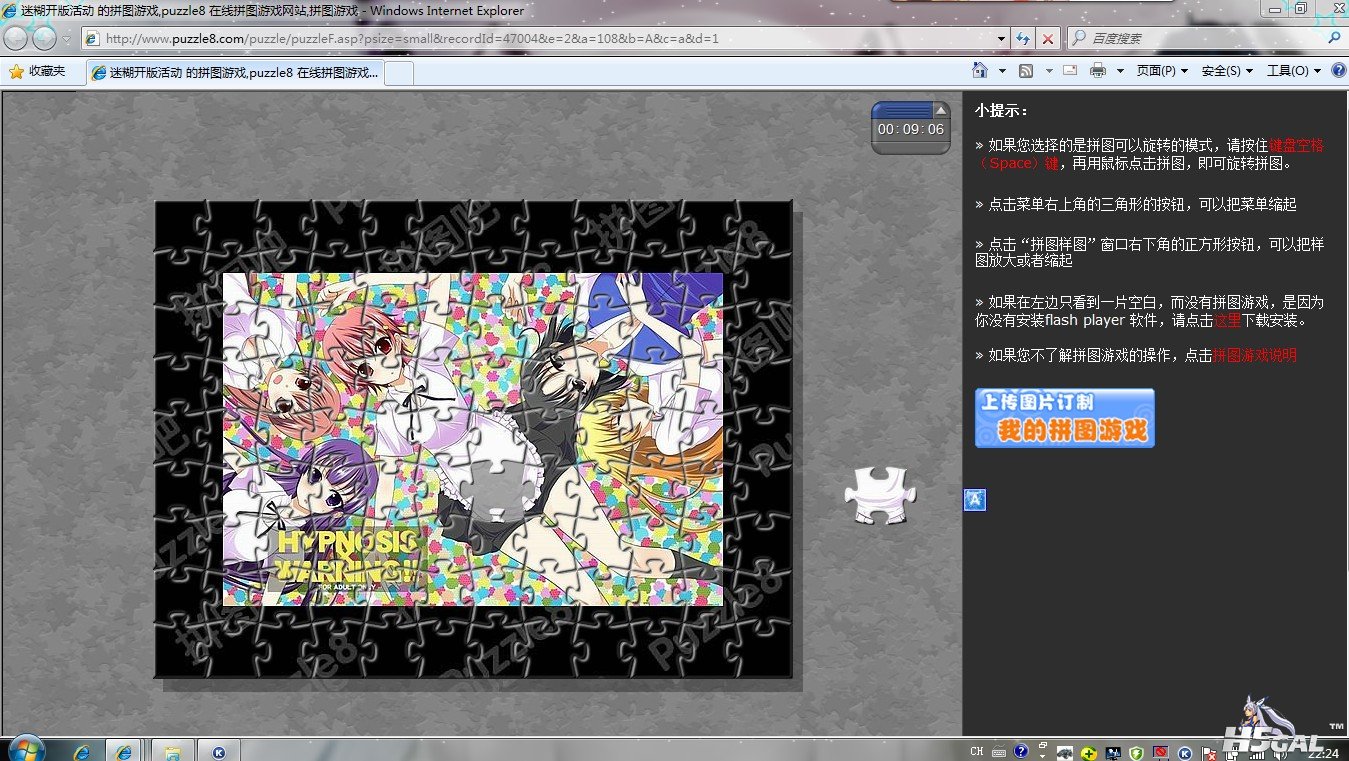Screen dimensions: 1349x761
Task: Click the small blue A icon
Action: click(975, 500)
